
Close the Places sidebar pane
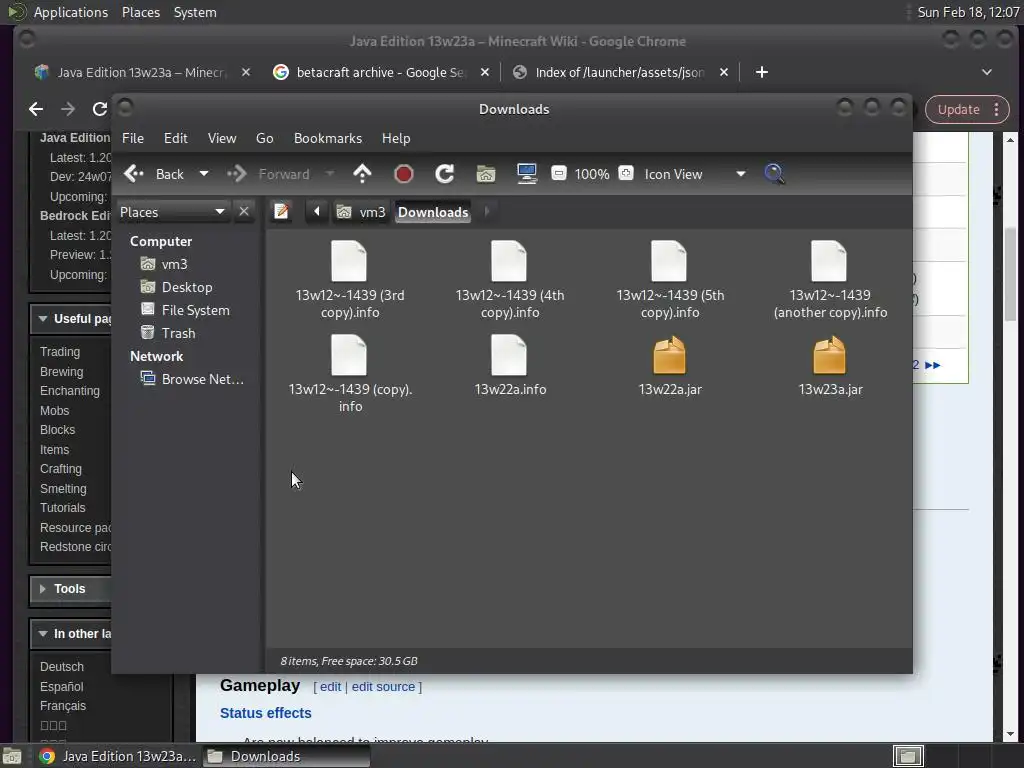point(244,212)
